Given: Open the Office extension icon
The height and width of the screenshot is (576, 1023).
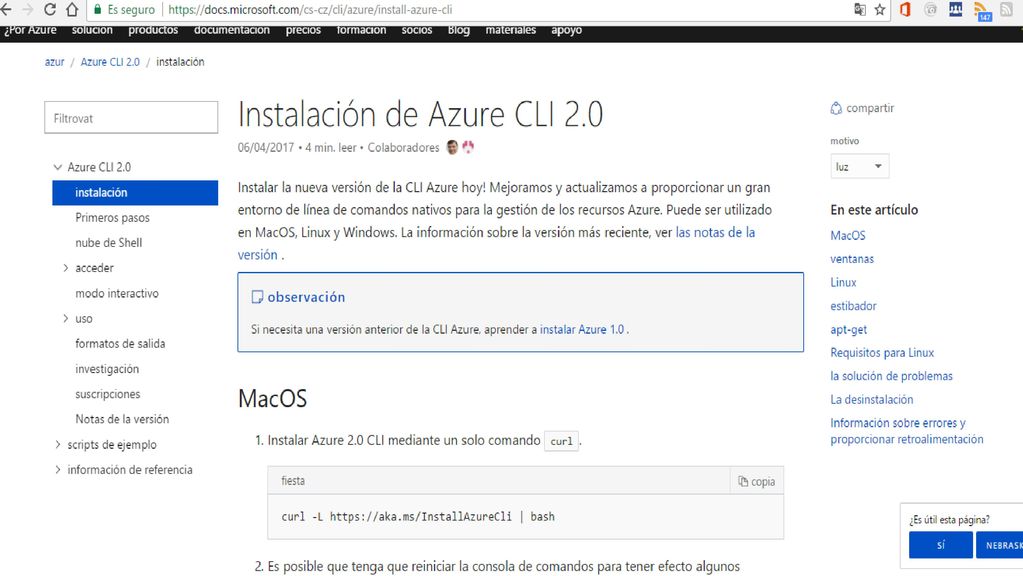Looking at the screenshot, I should (905, 10).
